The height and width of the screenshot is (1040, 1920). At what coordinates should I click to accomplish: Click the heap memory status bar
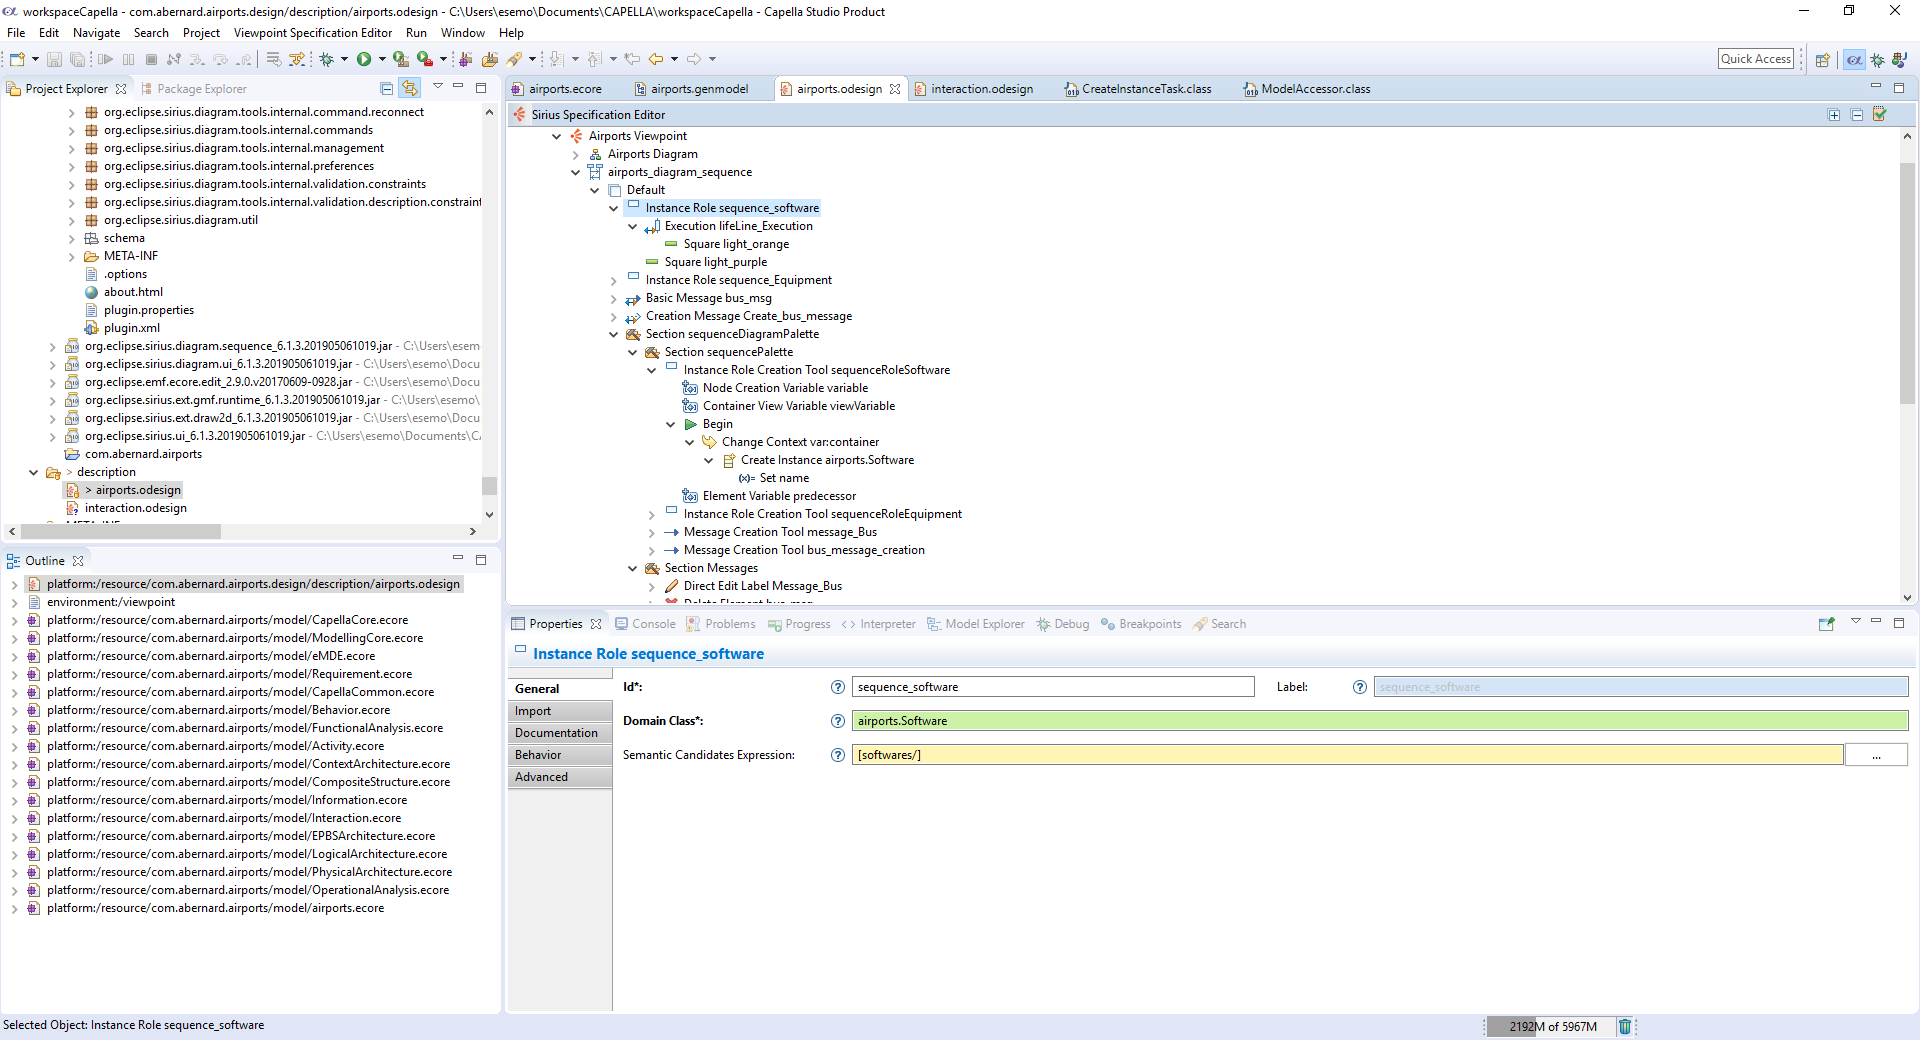coord(1549,1026)
